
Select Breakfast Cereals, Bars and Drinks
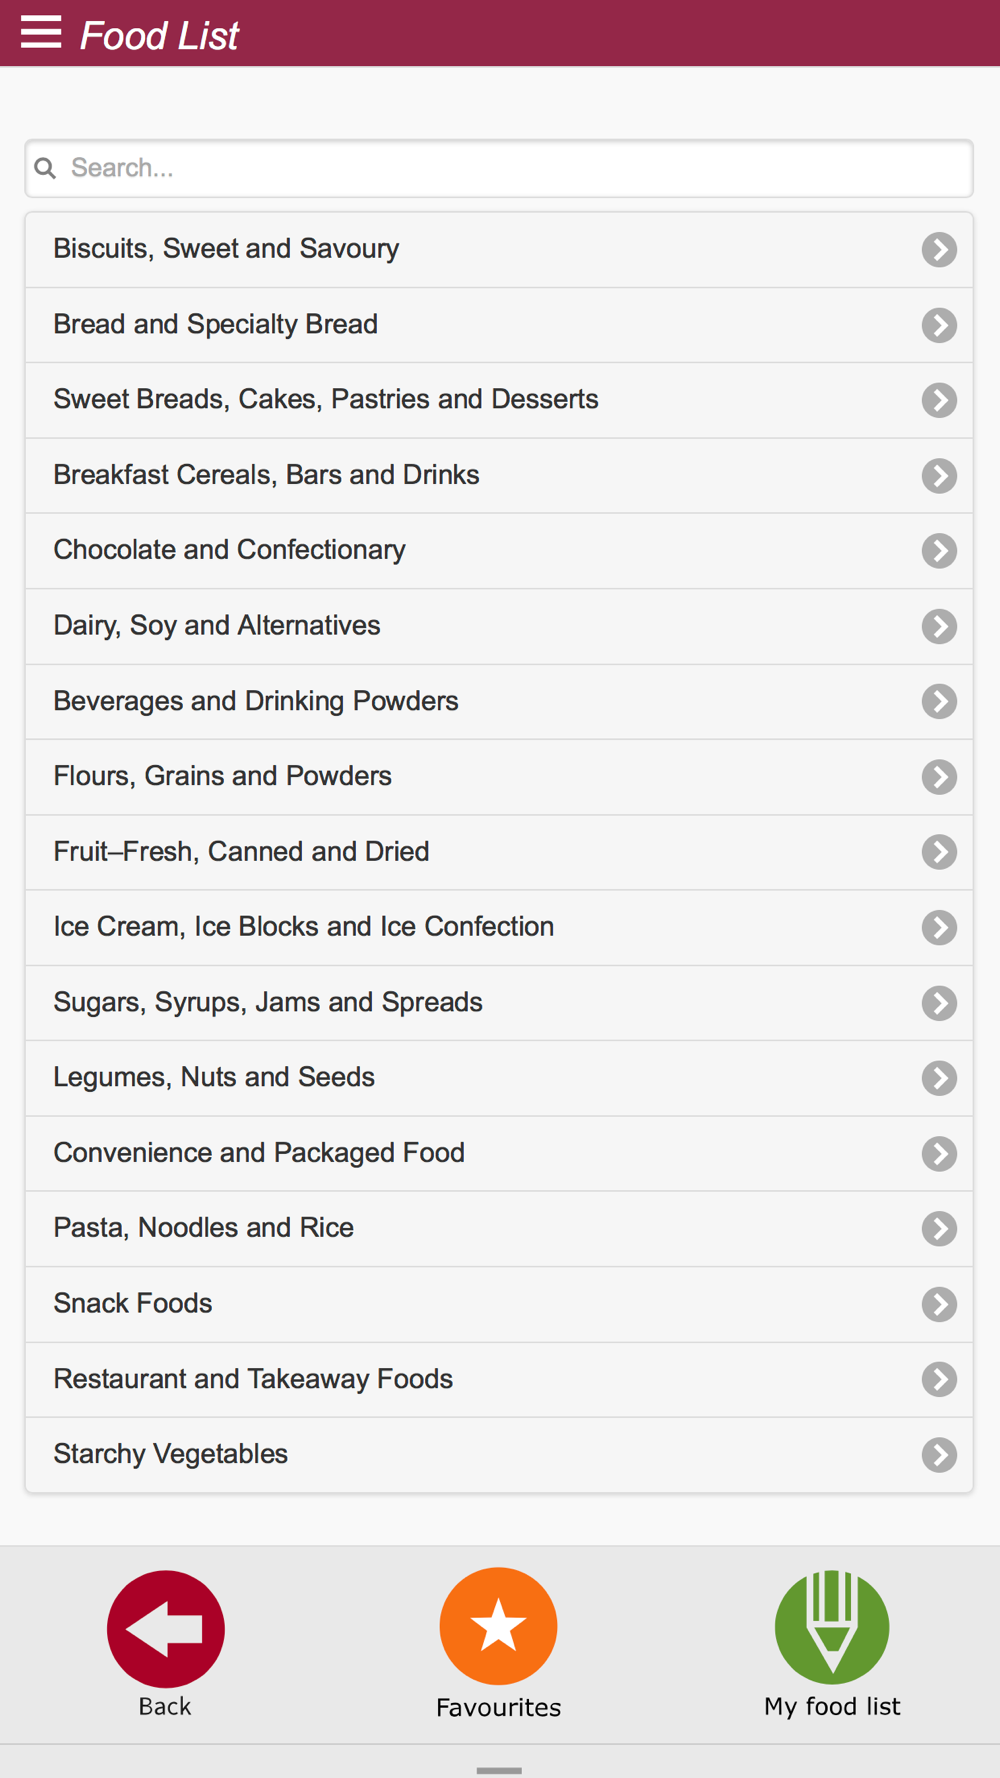coord(499,475)
